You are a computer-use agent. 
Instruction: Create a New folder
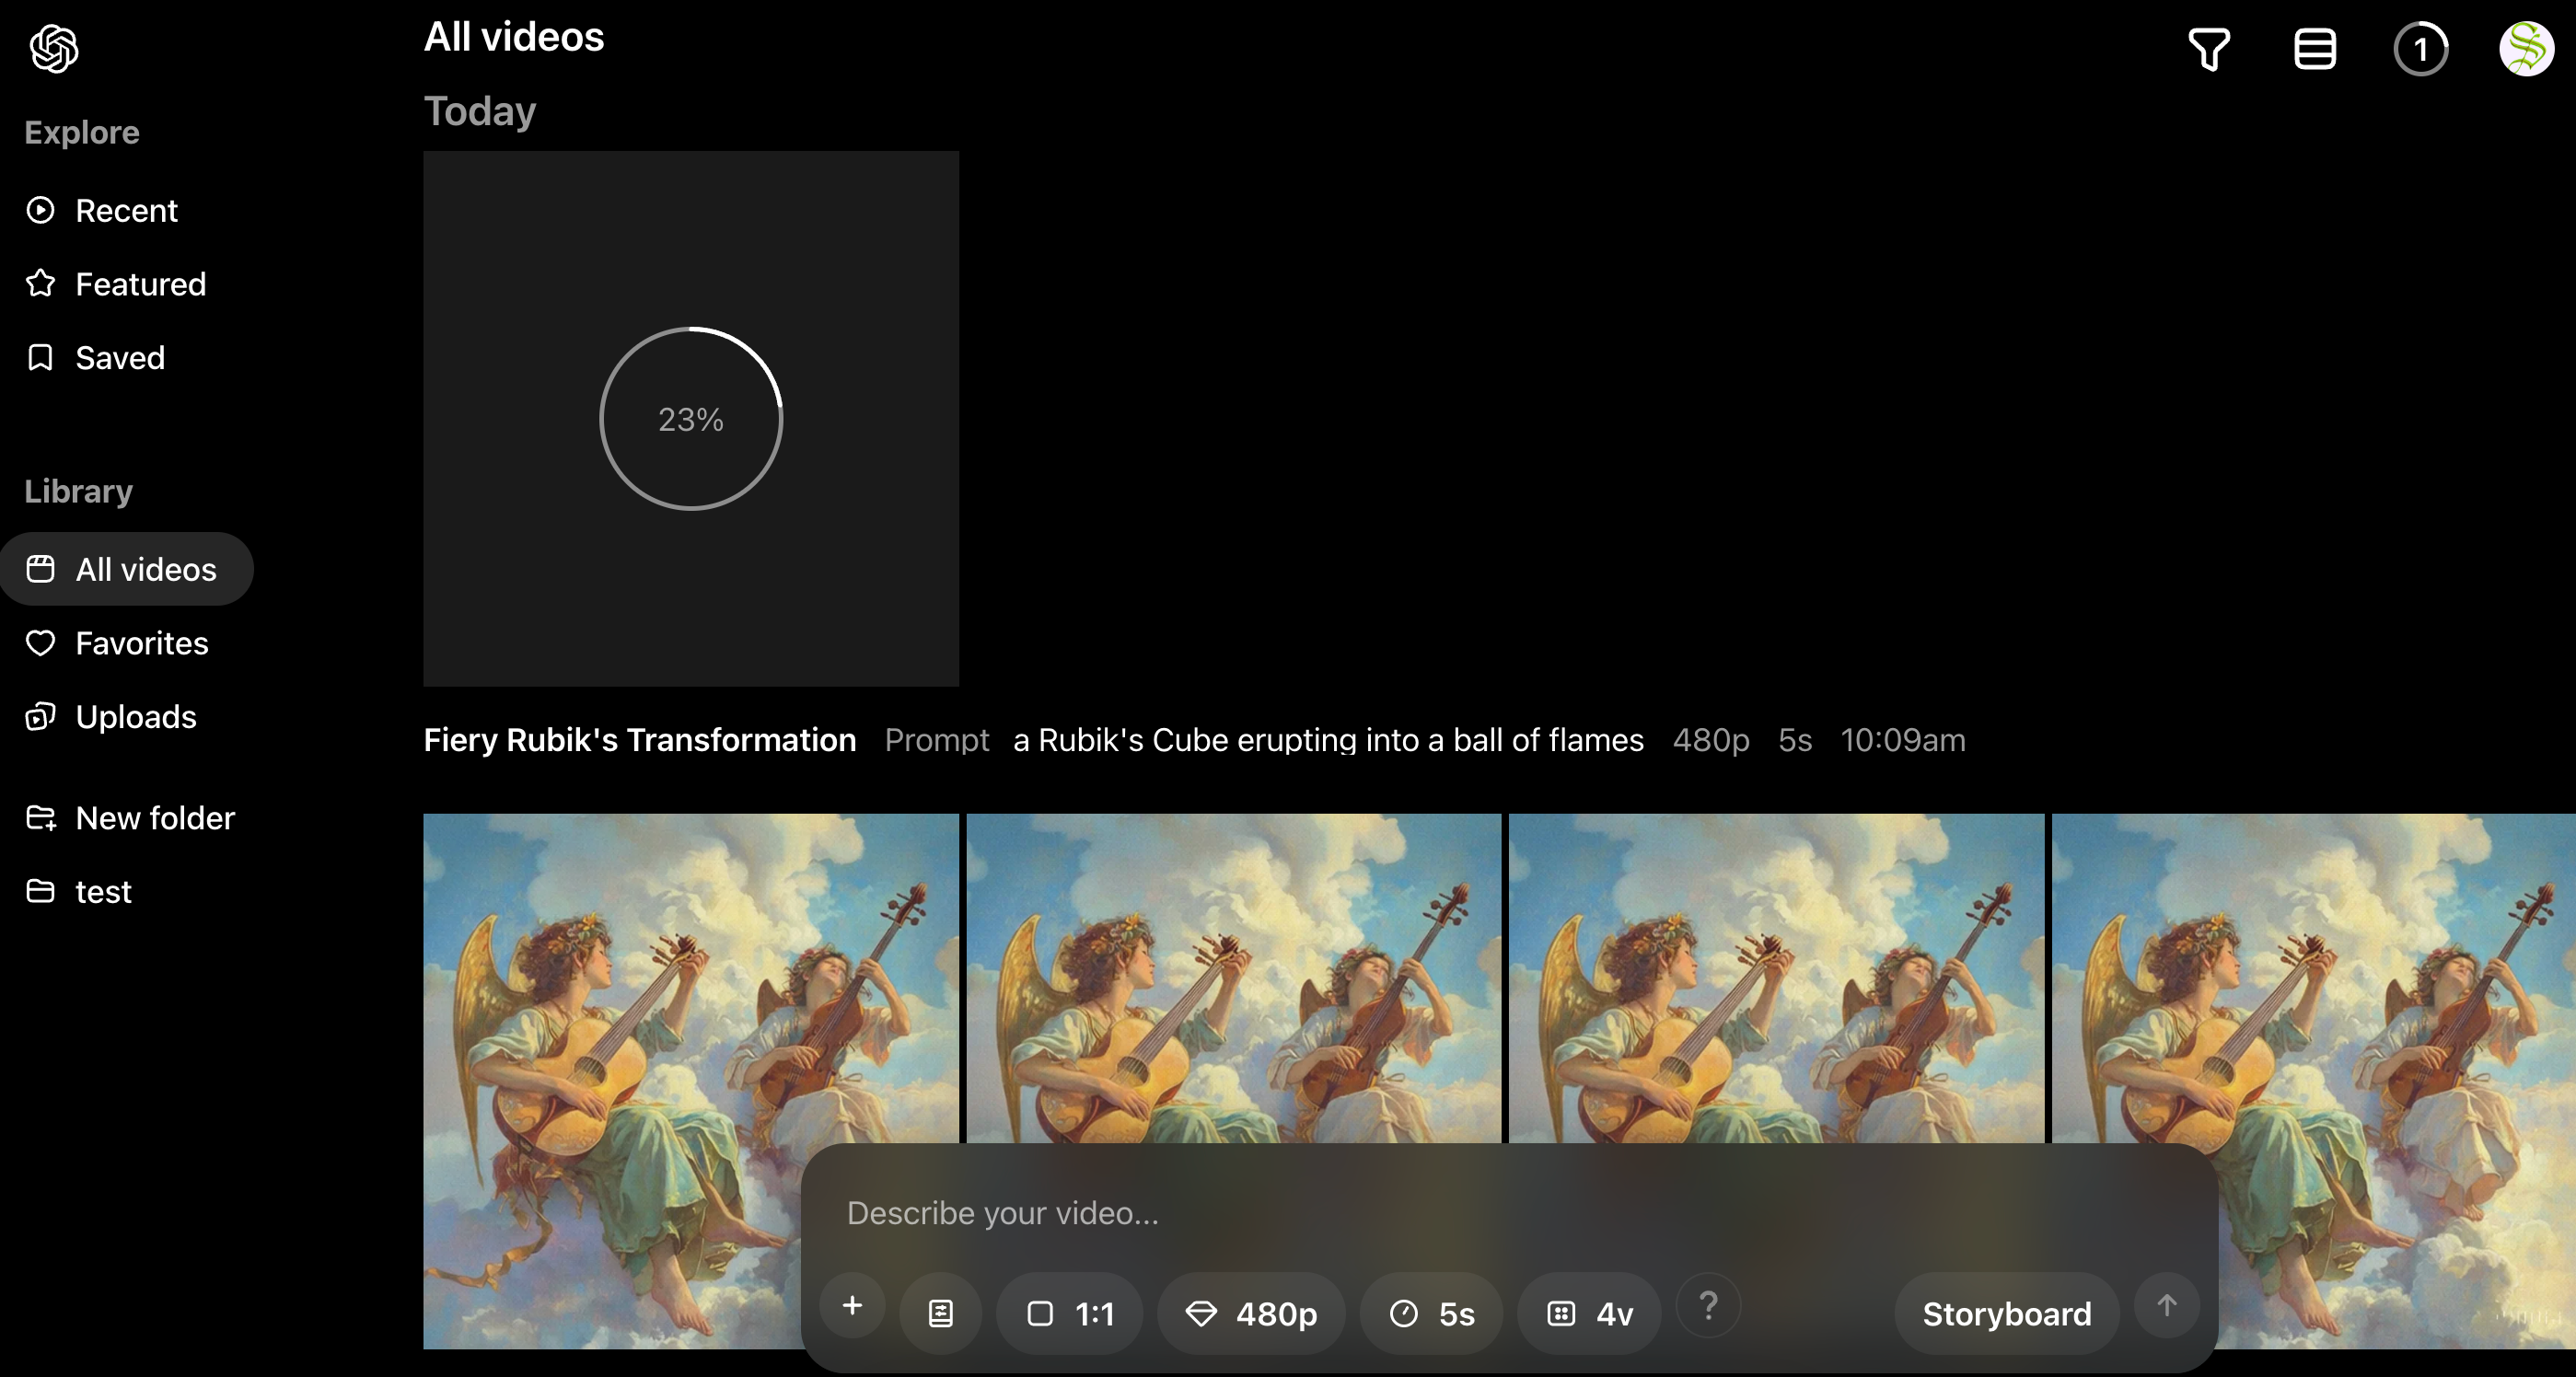(155, 819)
